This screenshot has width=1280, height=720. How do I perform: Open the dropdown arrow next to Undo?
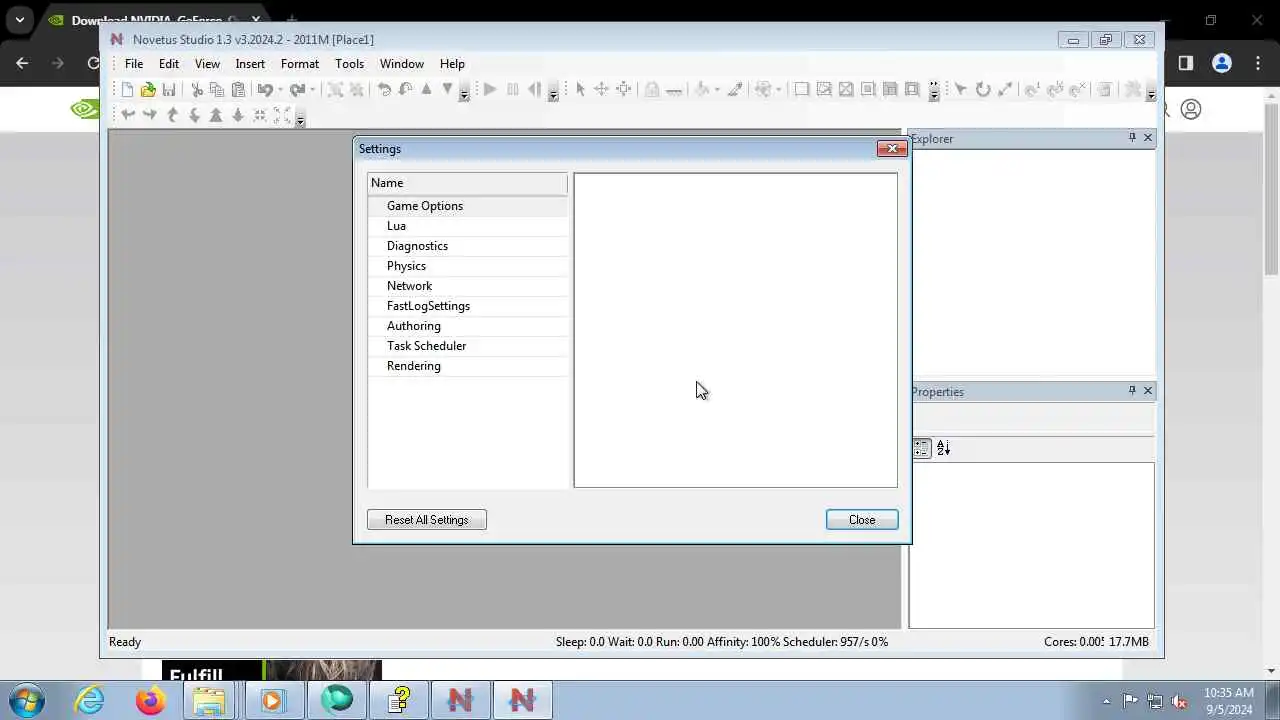click(280, 90)
